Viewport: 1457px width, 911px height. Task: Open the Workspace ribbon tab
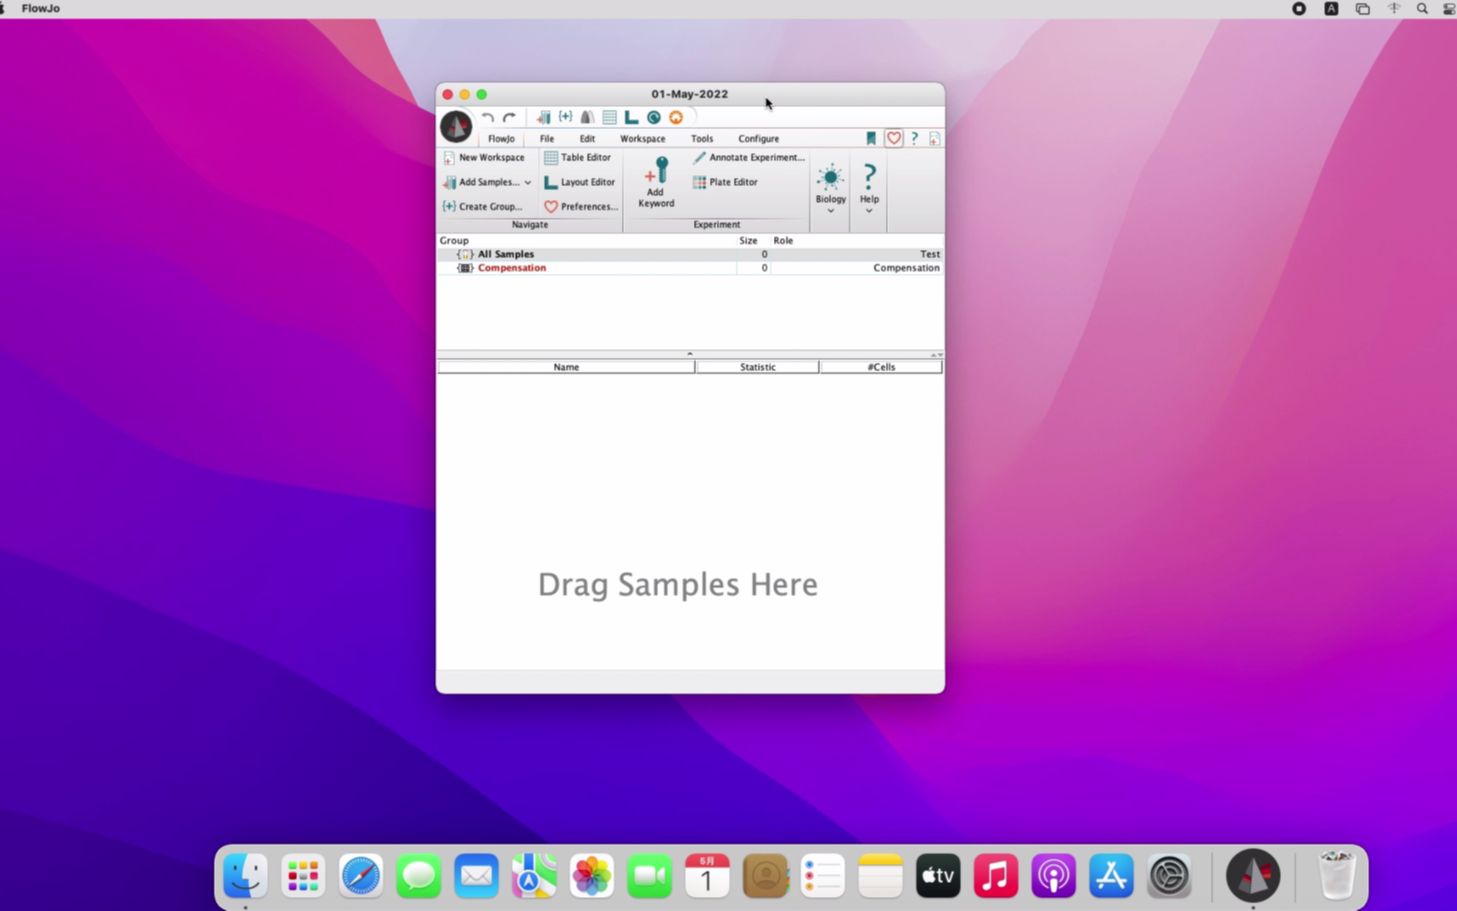642,139
